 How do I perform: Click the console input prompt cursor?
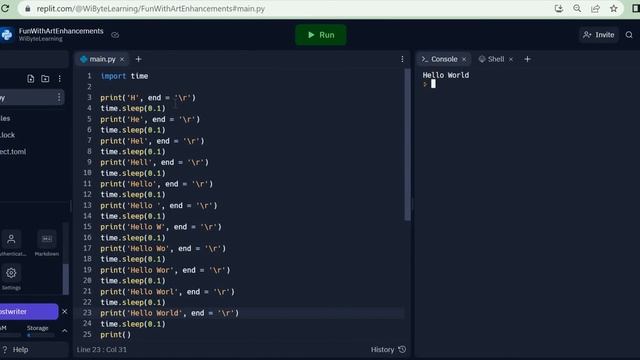[x=433, y=84]
